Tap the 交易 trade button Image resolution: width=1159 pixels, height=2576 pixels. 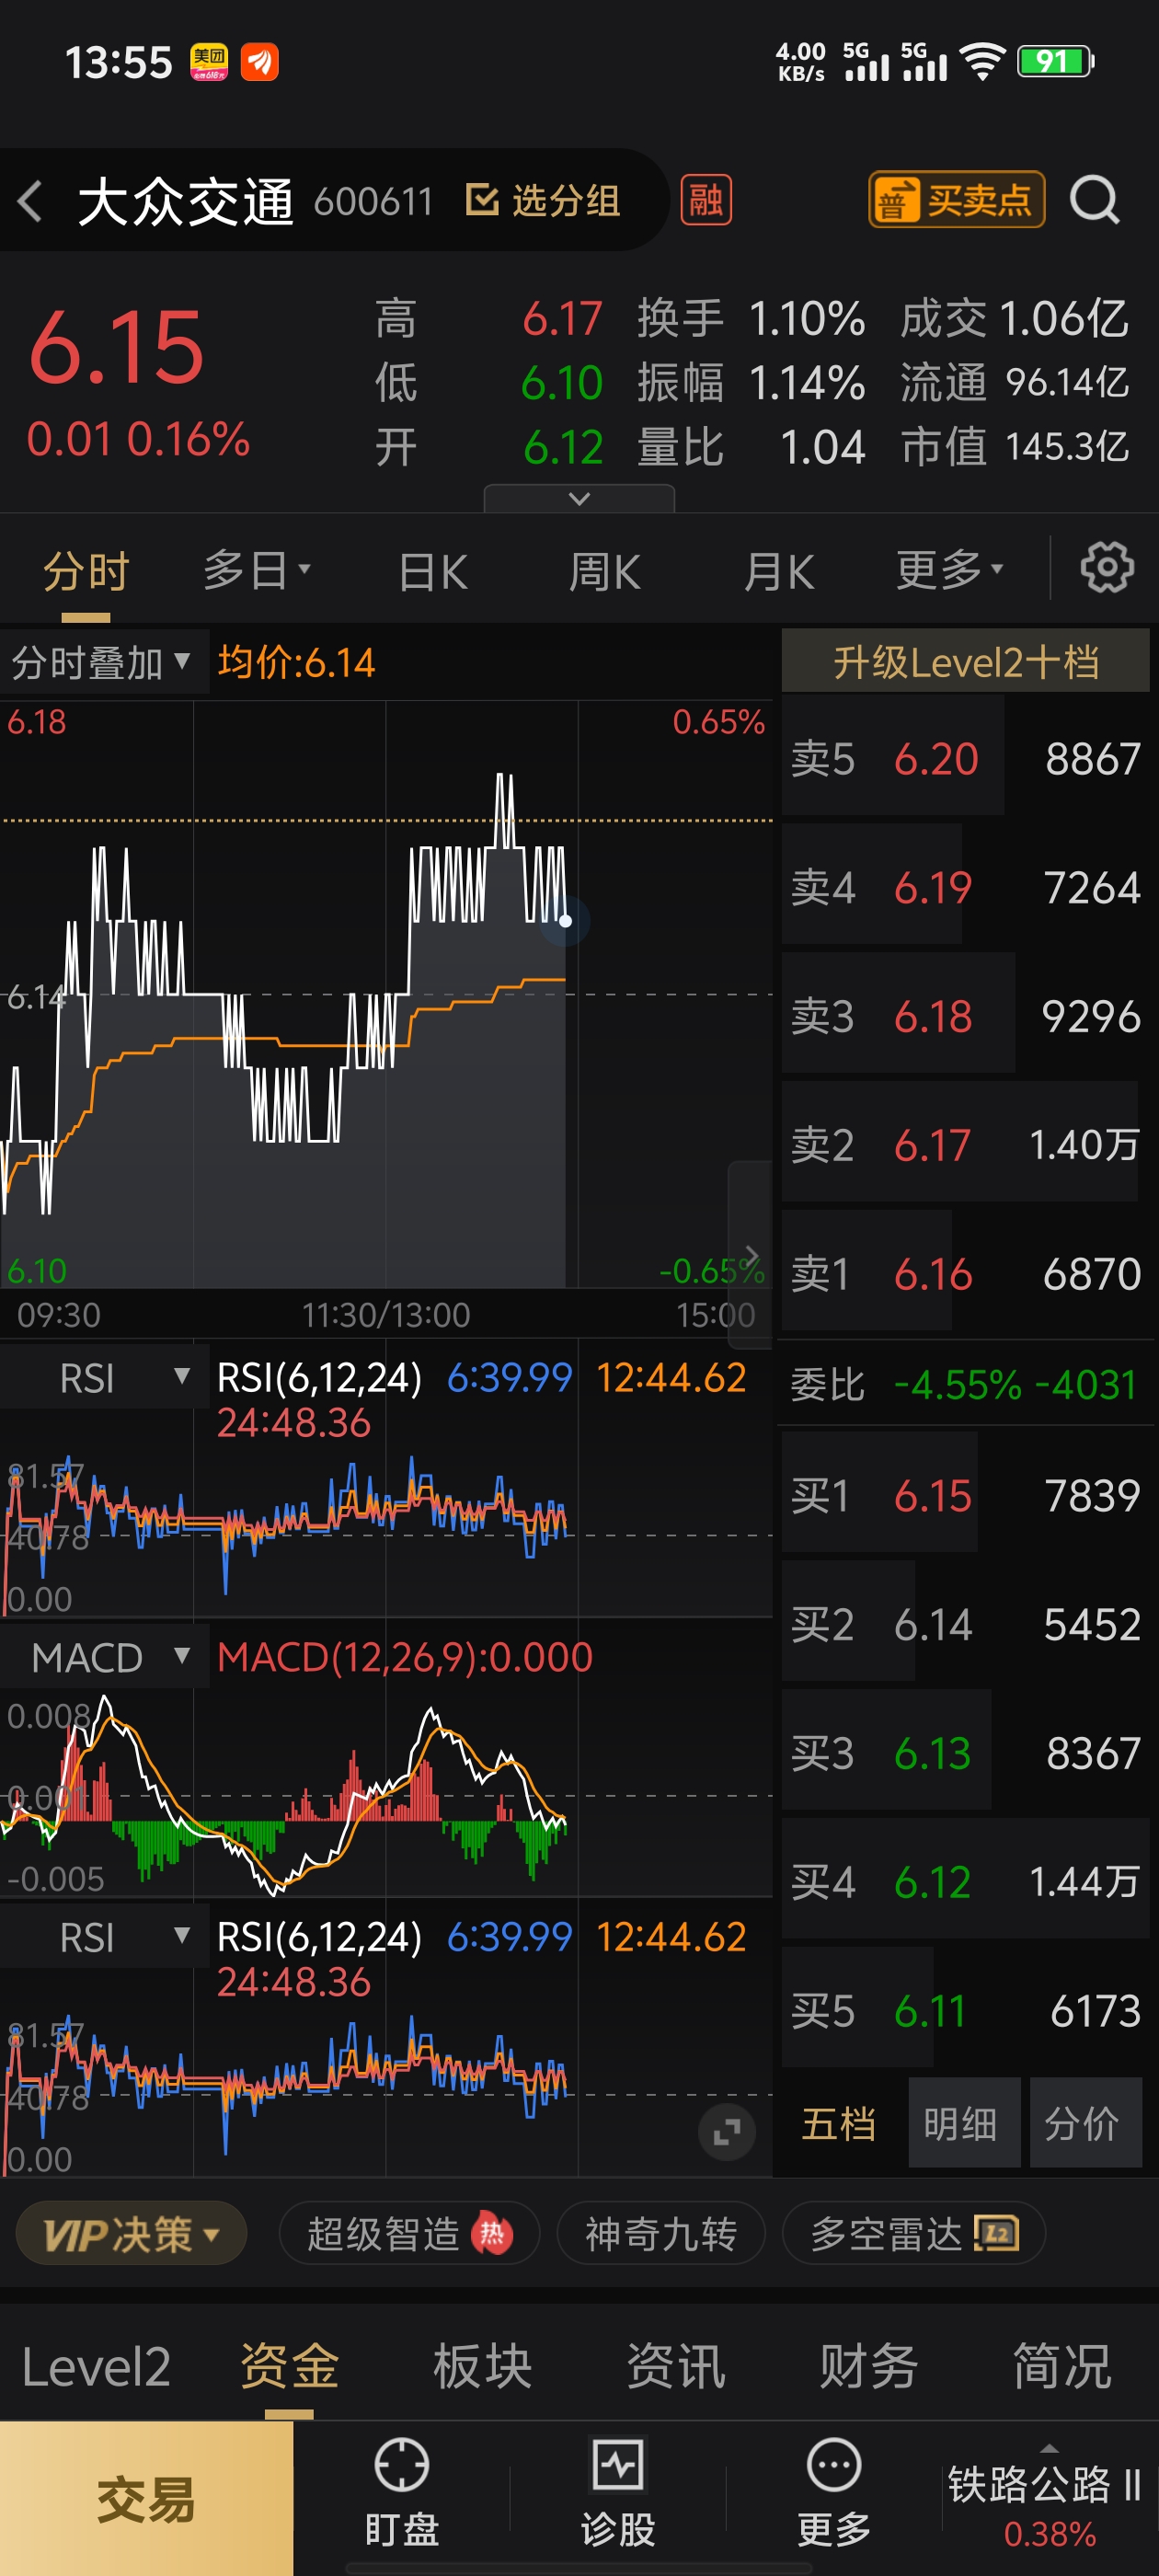pos(146,2499)
